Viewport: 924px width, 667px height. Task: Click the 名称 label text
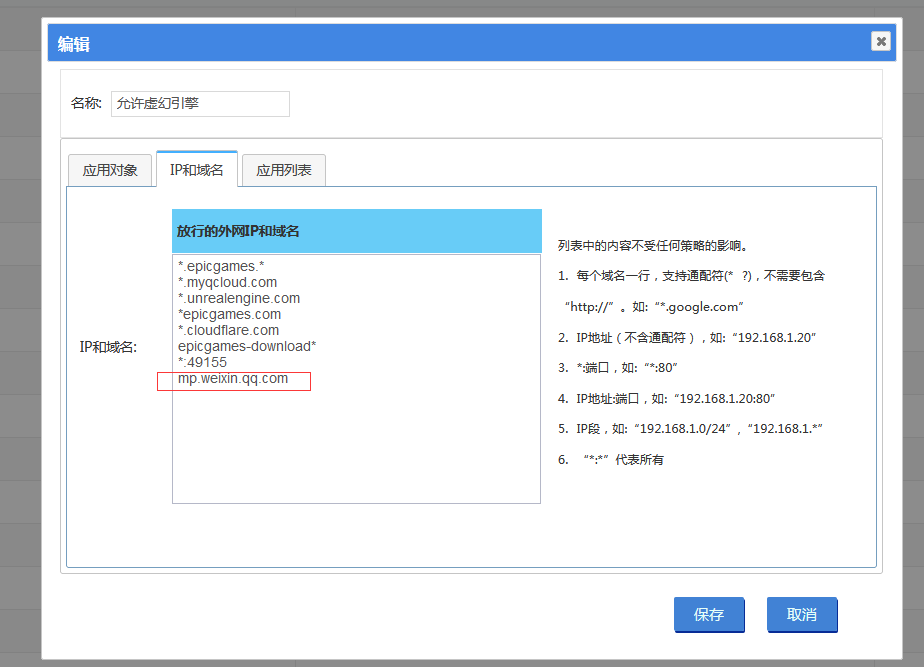[x=86, y=104]
